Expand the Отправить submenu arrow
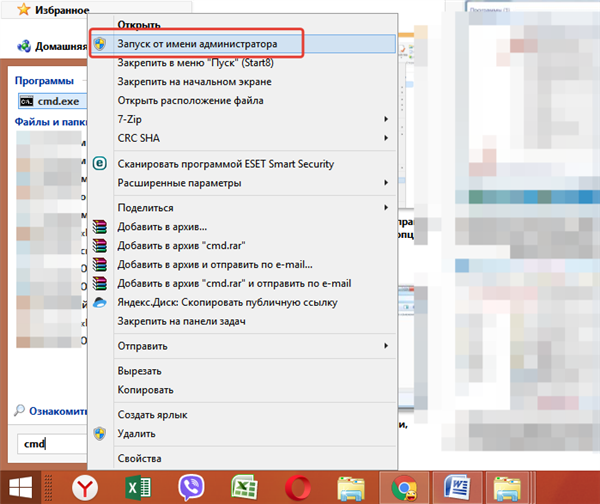Screen dimensions: 600x504 click(386, 346)
